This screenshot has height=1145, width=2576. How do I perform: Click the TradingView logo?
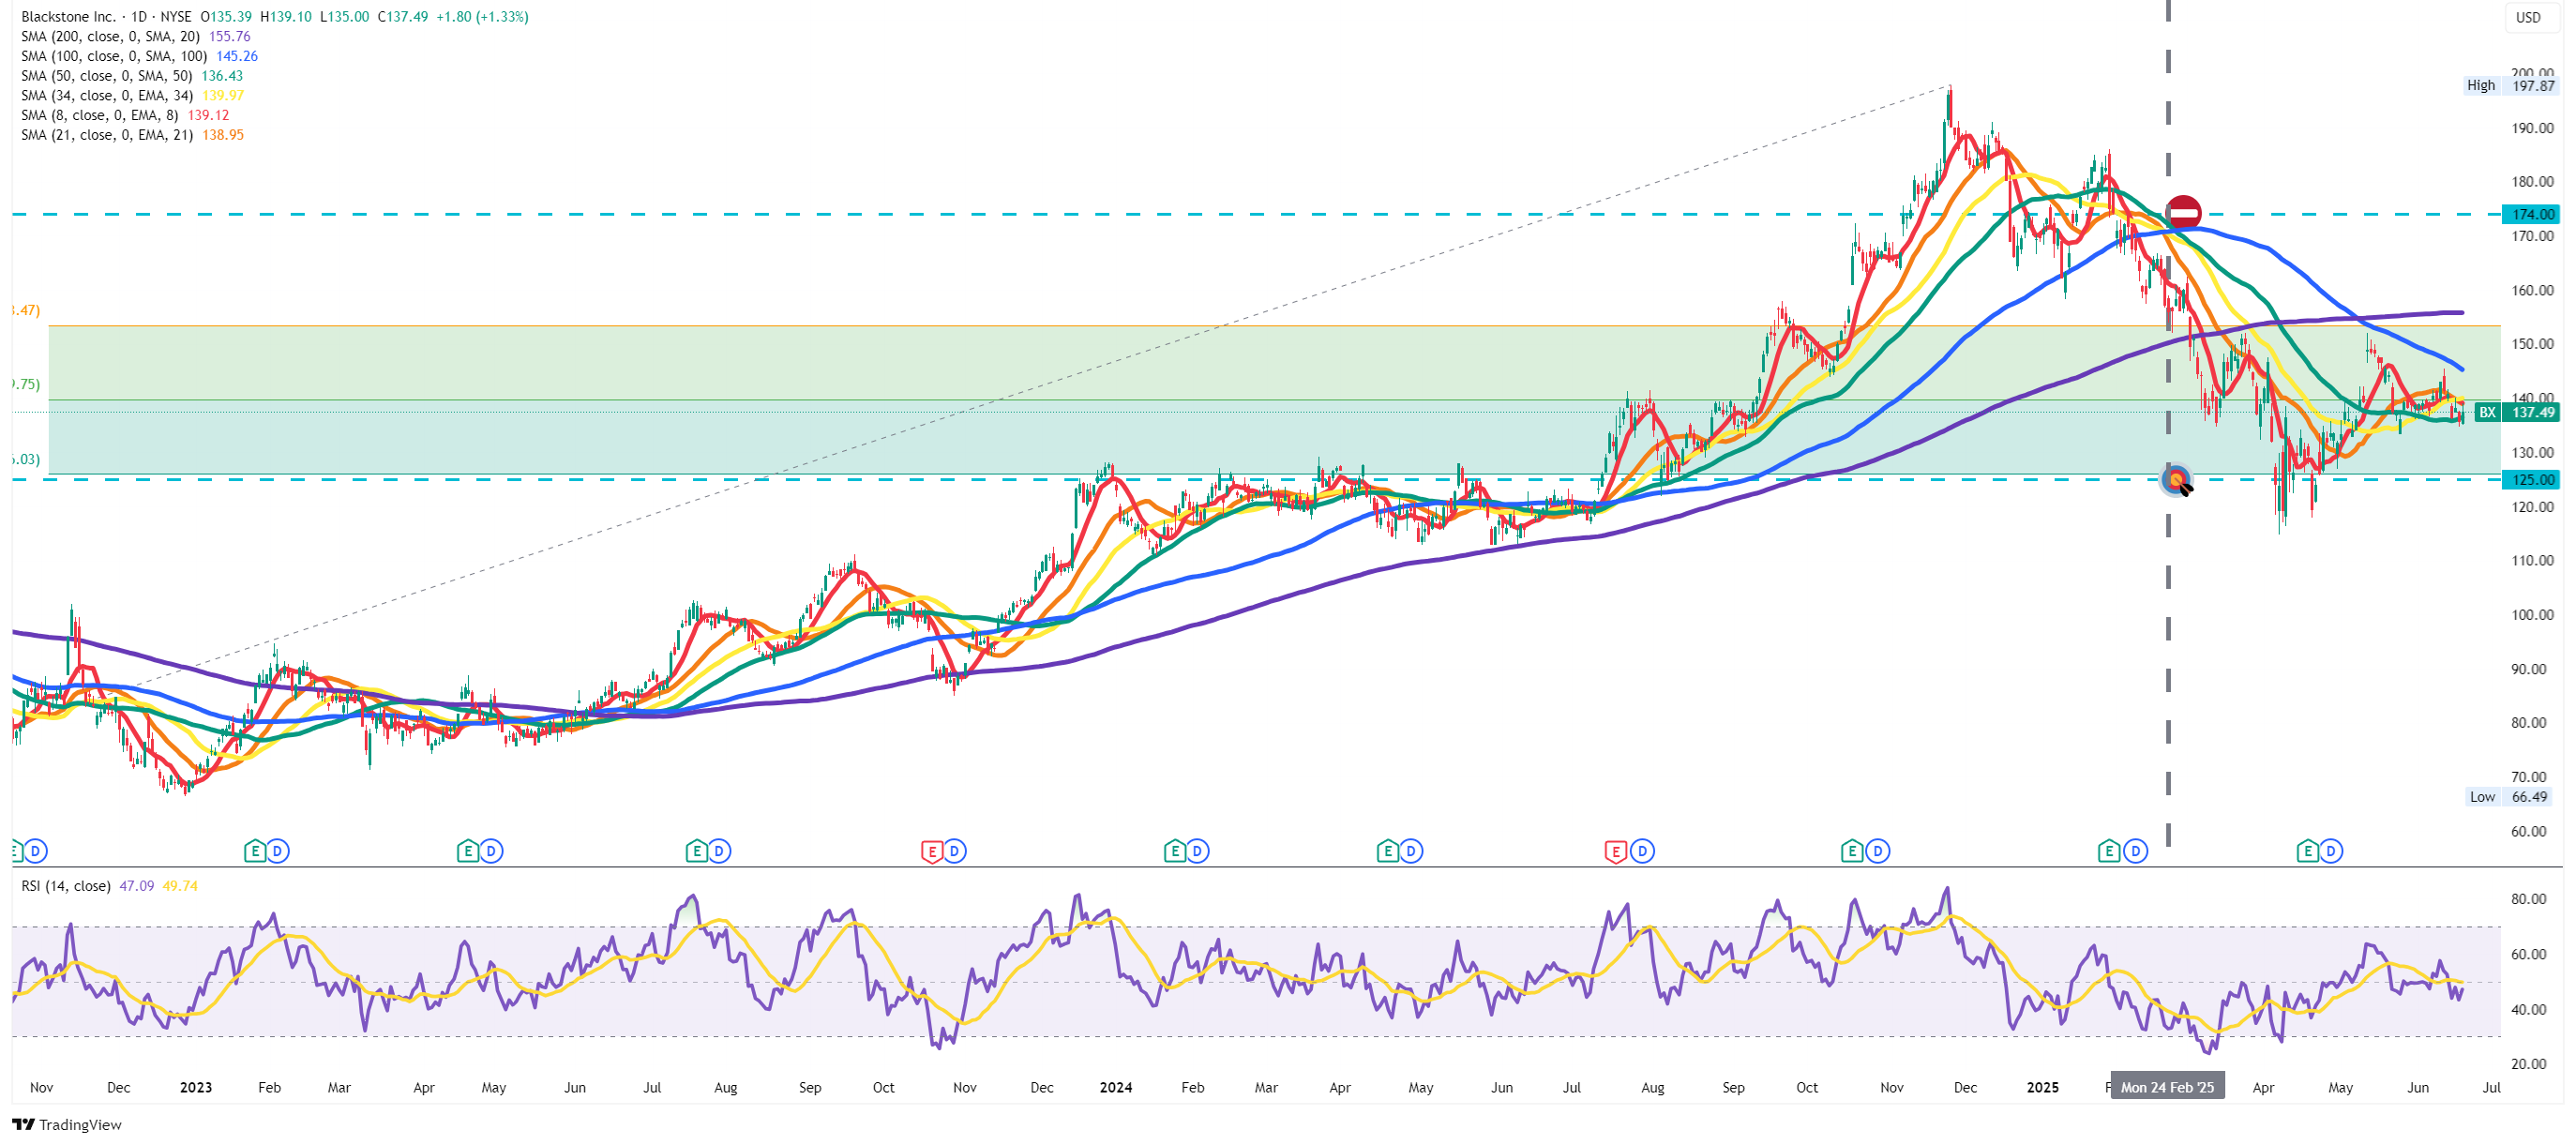pyautogui.click(x=66, y=1125)
